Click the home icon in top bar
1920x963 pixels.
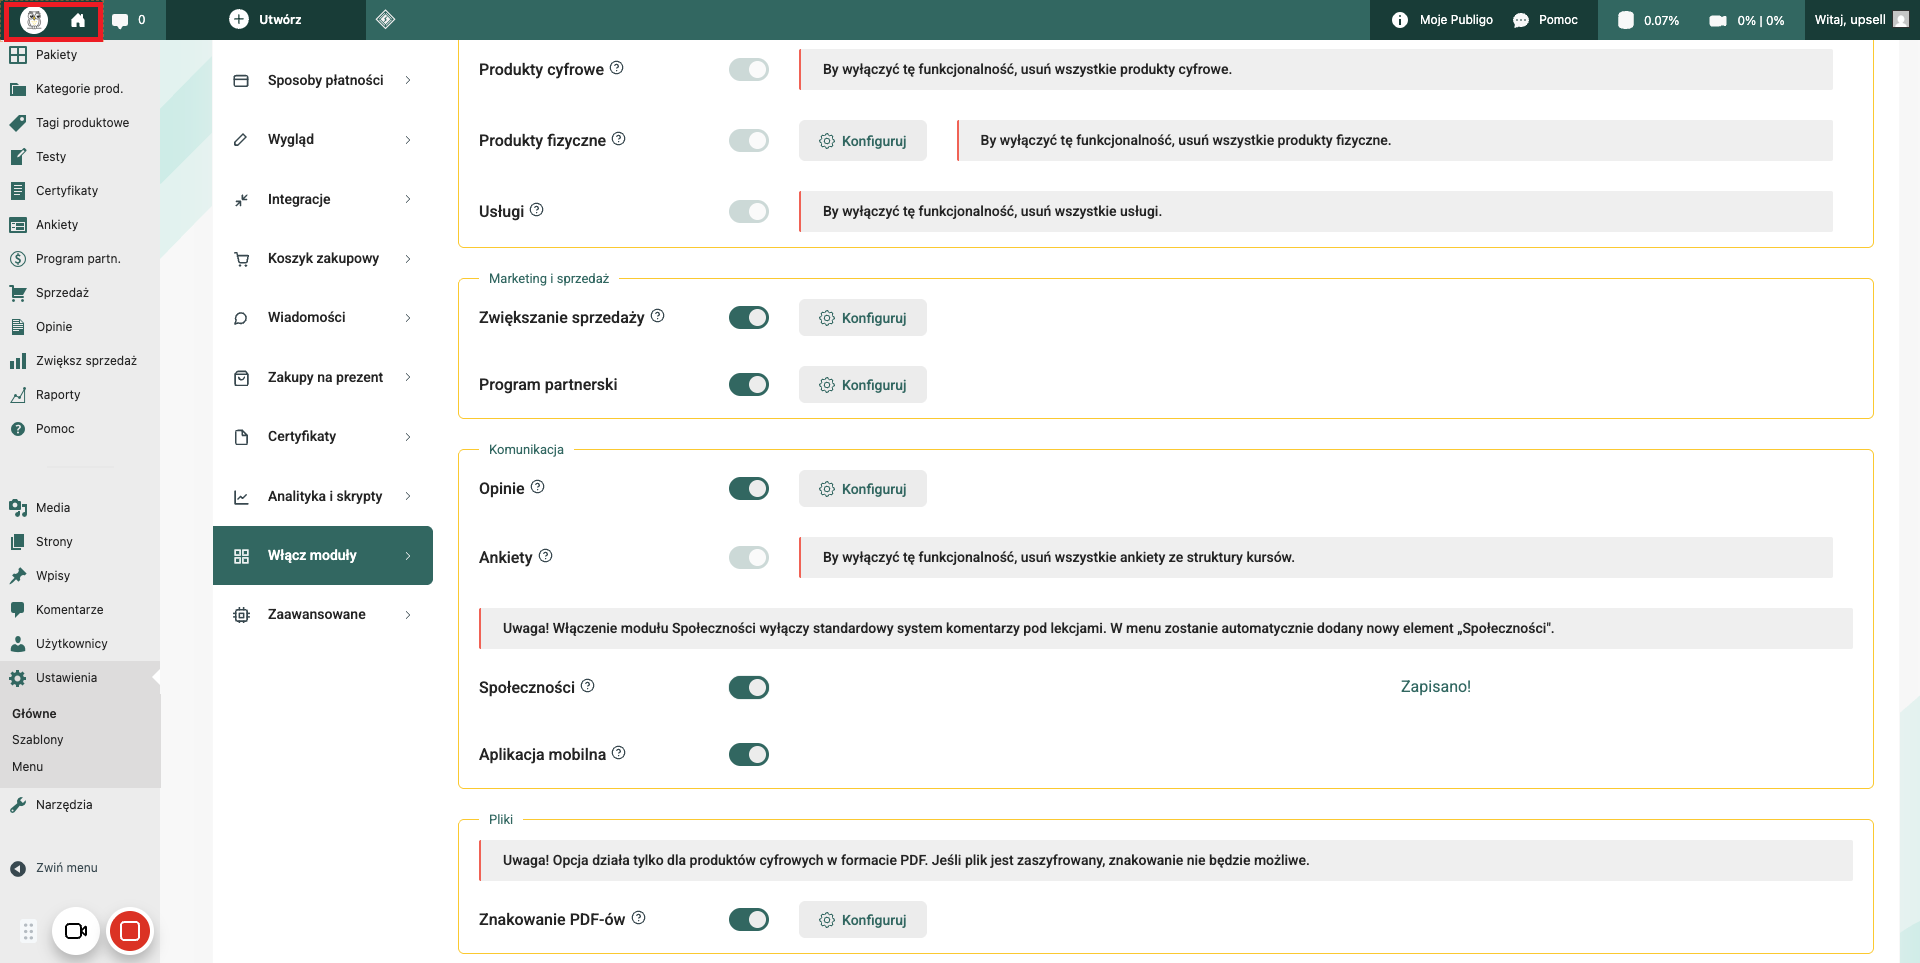pyautogui.click(x=78, y=20)
